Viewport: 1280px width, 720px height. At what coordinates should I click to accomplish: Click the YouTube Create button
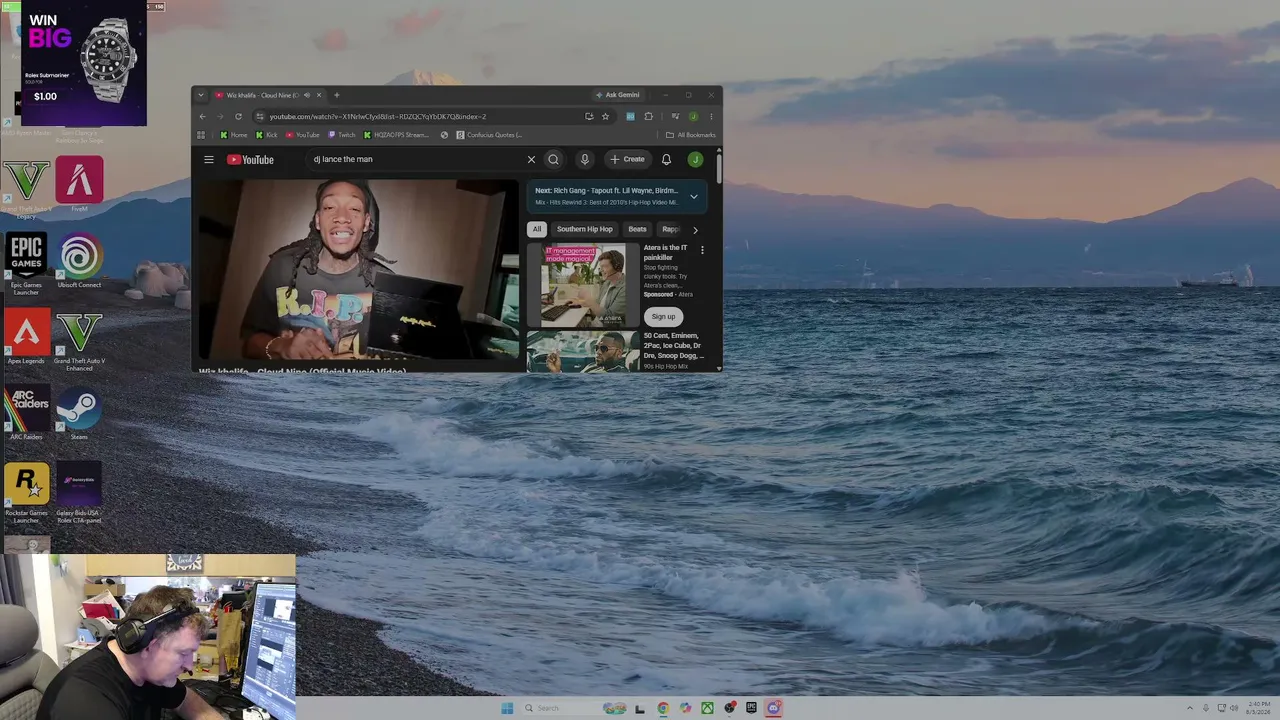(x=628, y=159)
